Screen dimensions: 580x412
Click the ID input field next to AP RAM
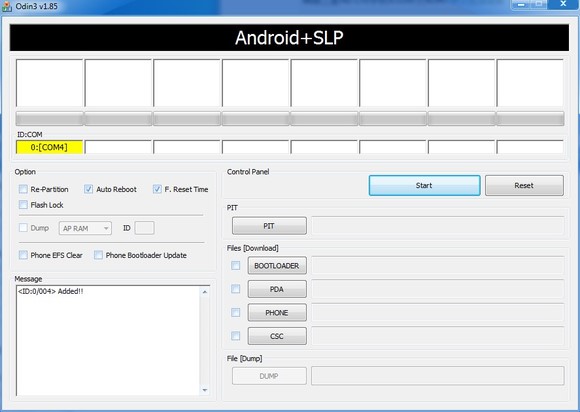point(145,228)
